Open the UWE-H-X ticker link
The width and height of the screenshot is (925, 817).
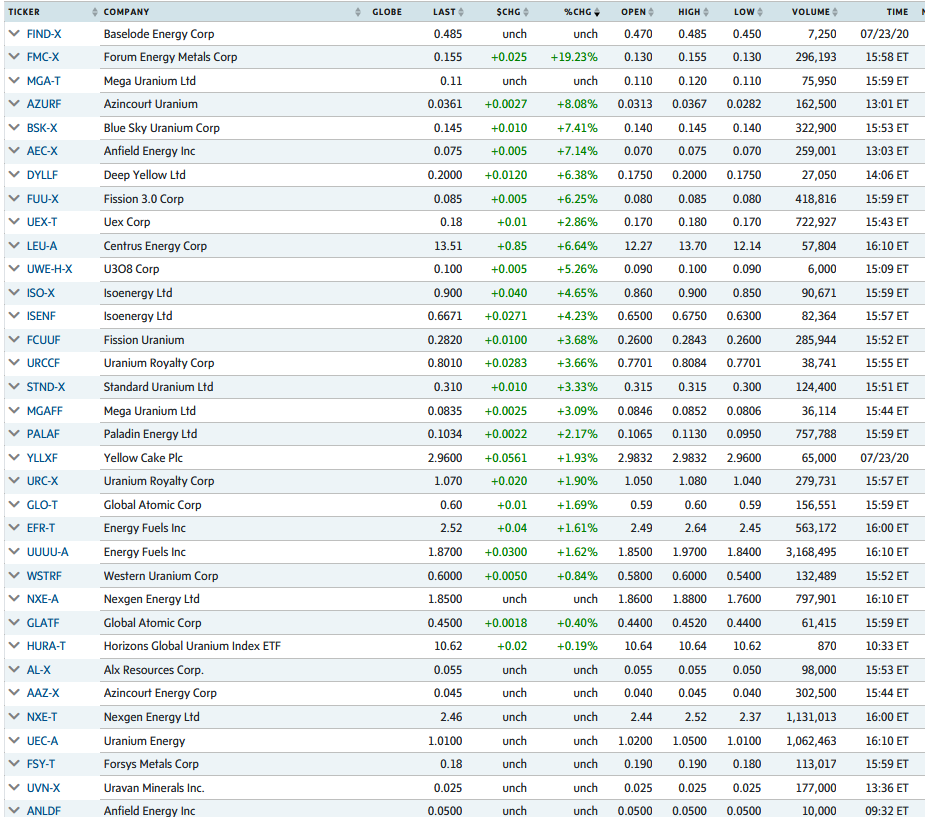pos(50,269)
